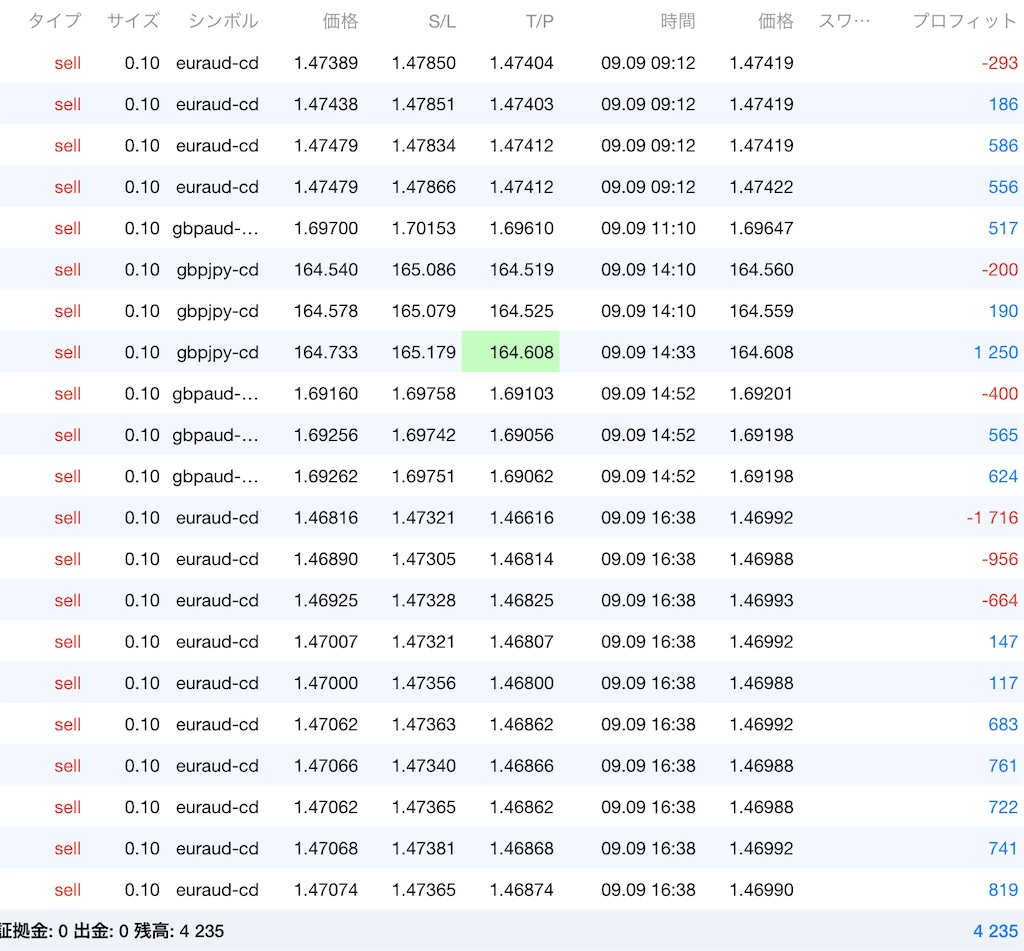Select the highlighted green 164.608 T/P cell

(511, 352)
